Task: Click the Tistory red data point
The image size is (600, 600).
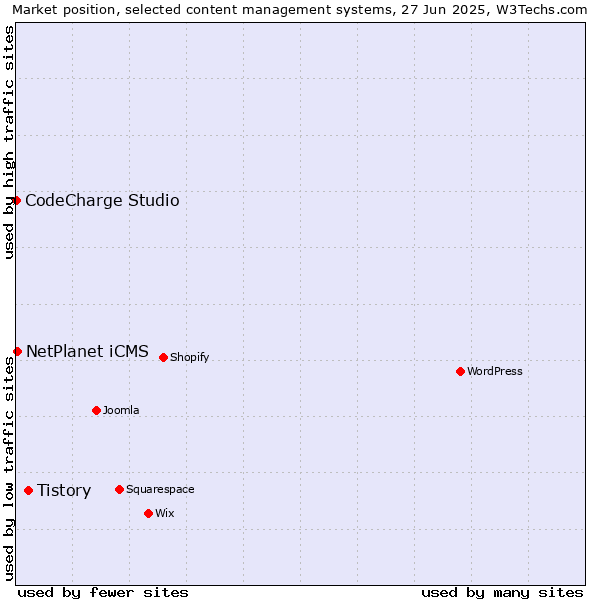Action: point(28,490)
